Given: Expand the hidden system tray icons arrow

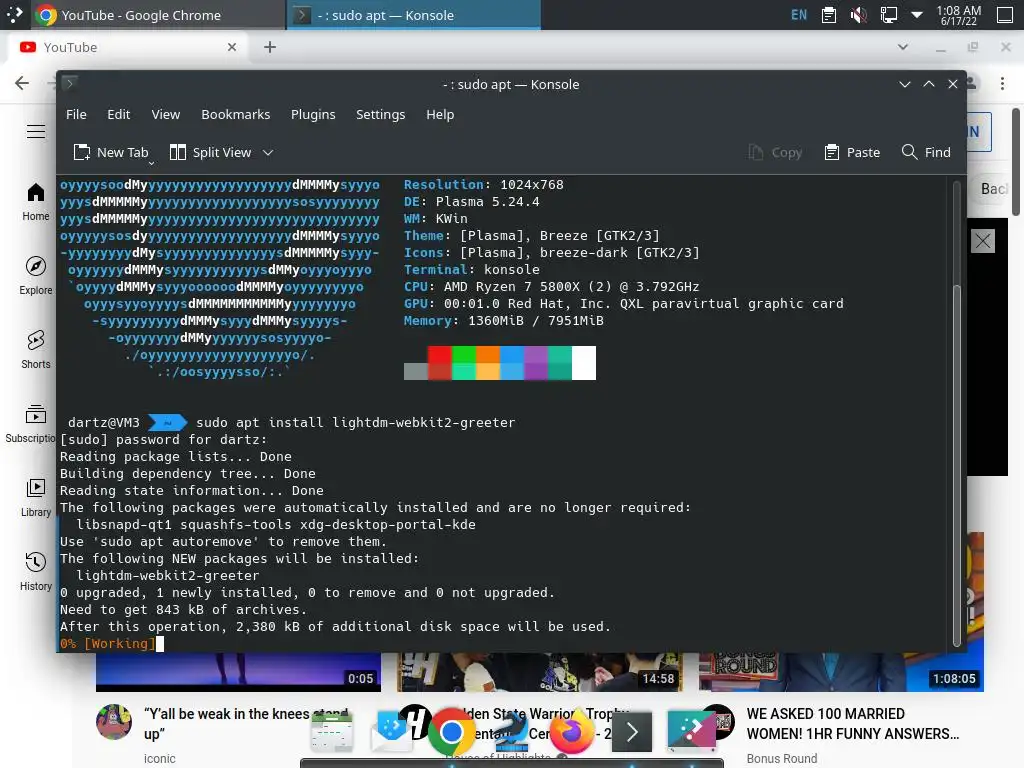Looking at the screenshot, I should (x=917, y=14).
